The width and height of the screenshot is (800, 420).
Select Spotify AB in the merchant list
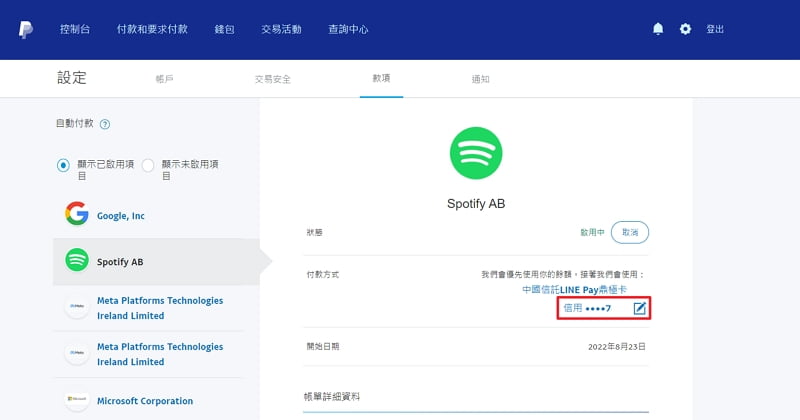tap(156, 261)
